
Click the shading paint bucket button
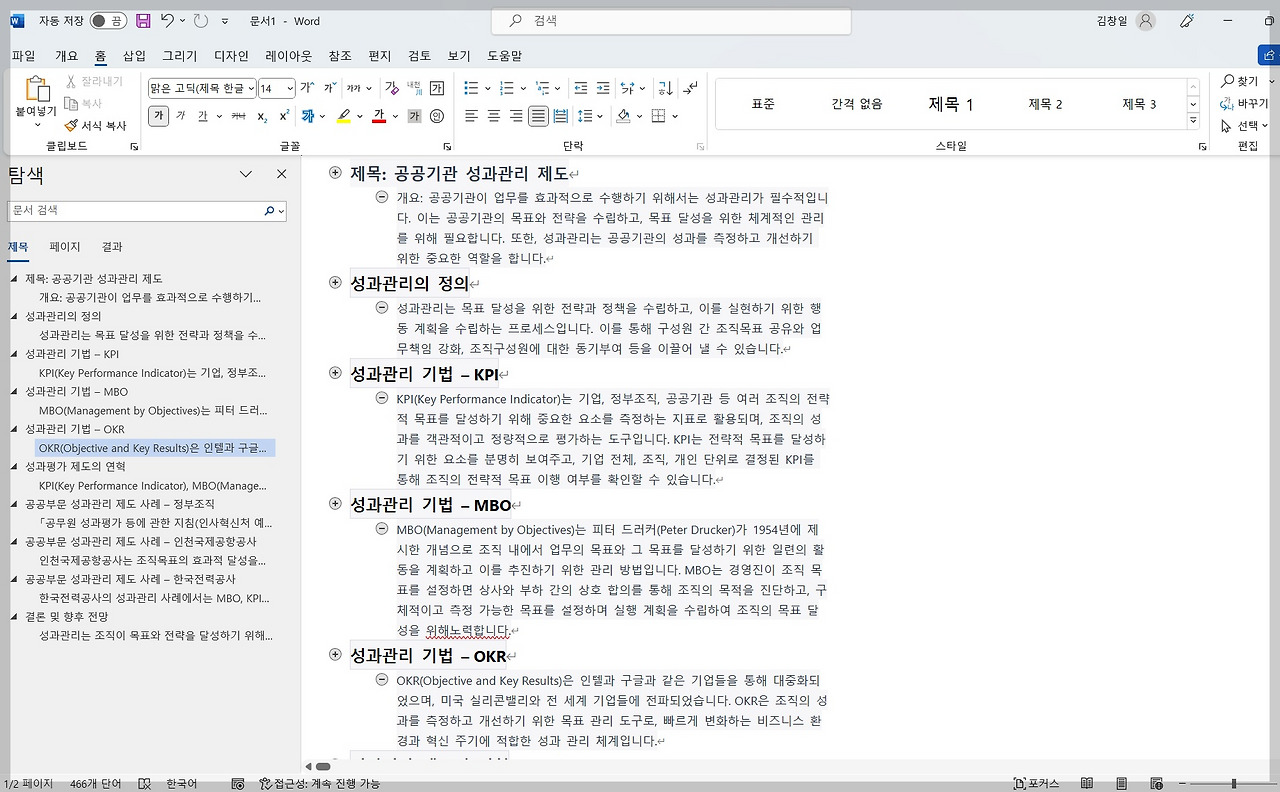623,116
